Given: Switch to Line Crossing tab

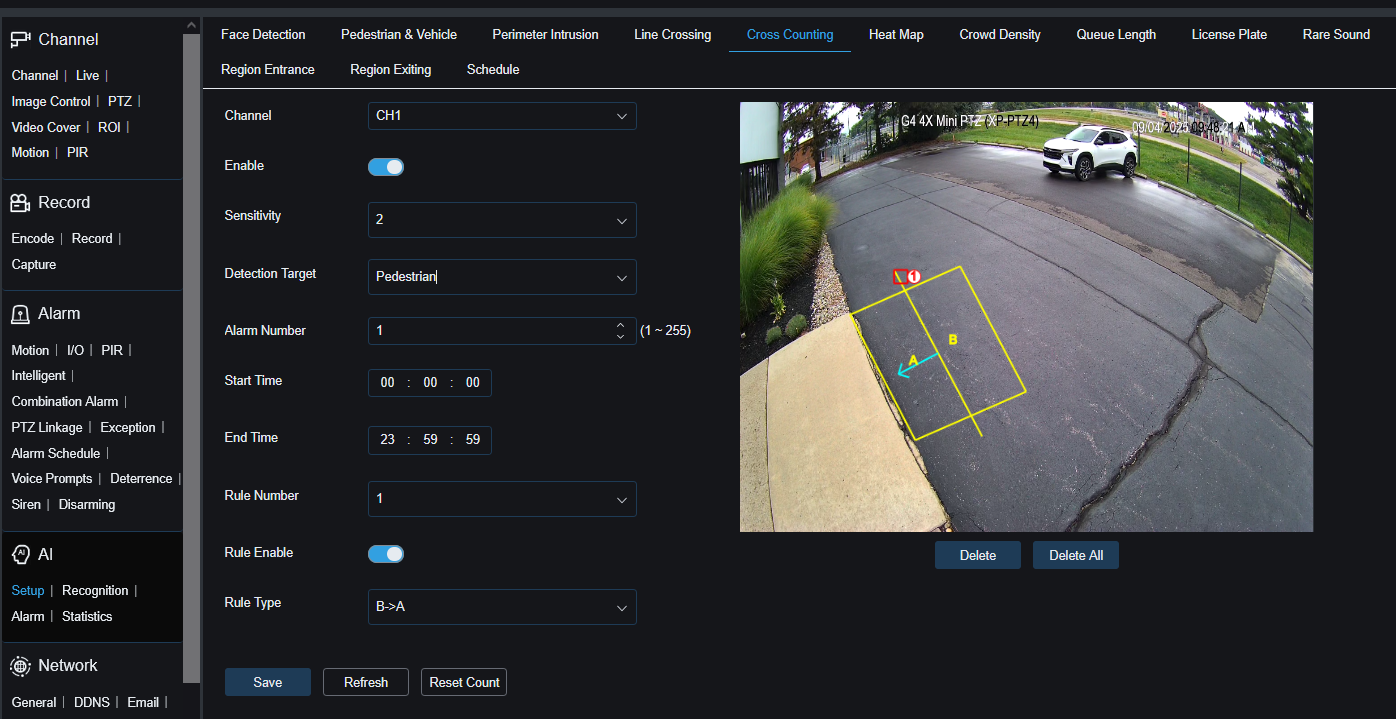Looking at the screenshot, I should [672, 35].
